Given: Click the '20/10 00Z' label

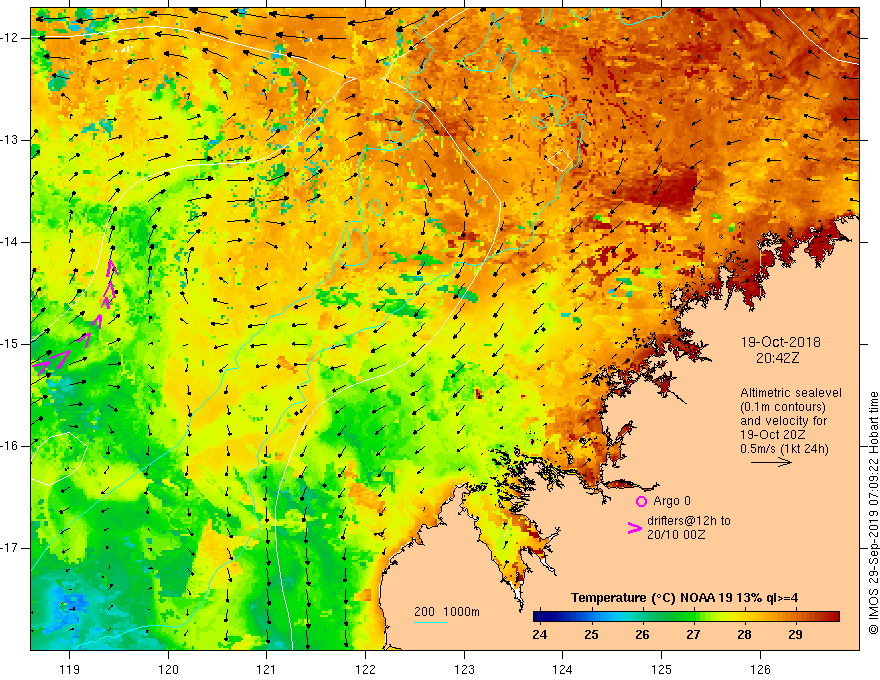Looking at the screenshot, I should pos(676,535).
